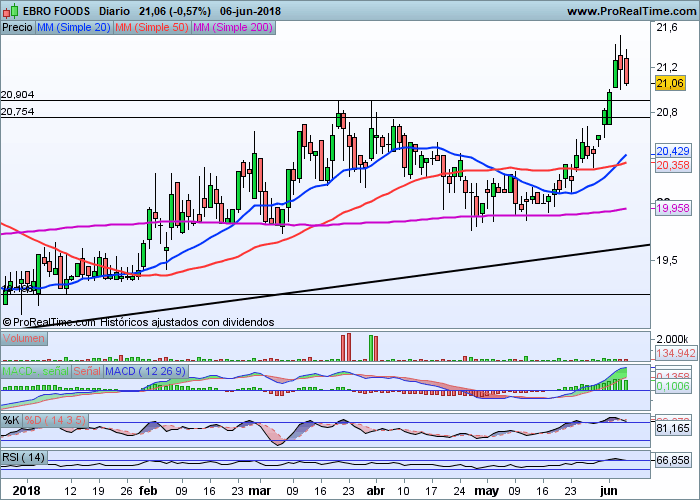Click the 20,8 price axis value
The image size is (700, 500).
point(667,112)
